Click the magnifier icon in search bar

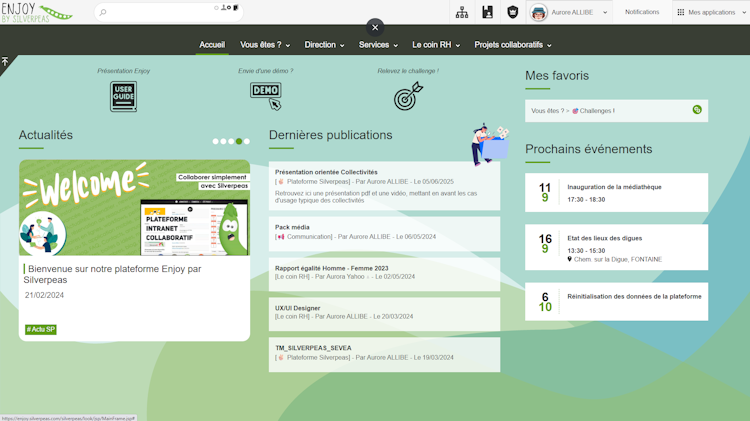[x=103, y=12]
